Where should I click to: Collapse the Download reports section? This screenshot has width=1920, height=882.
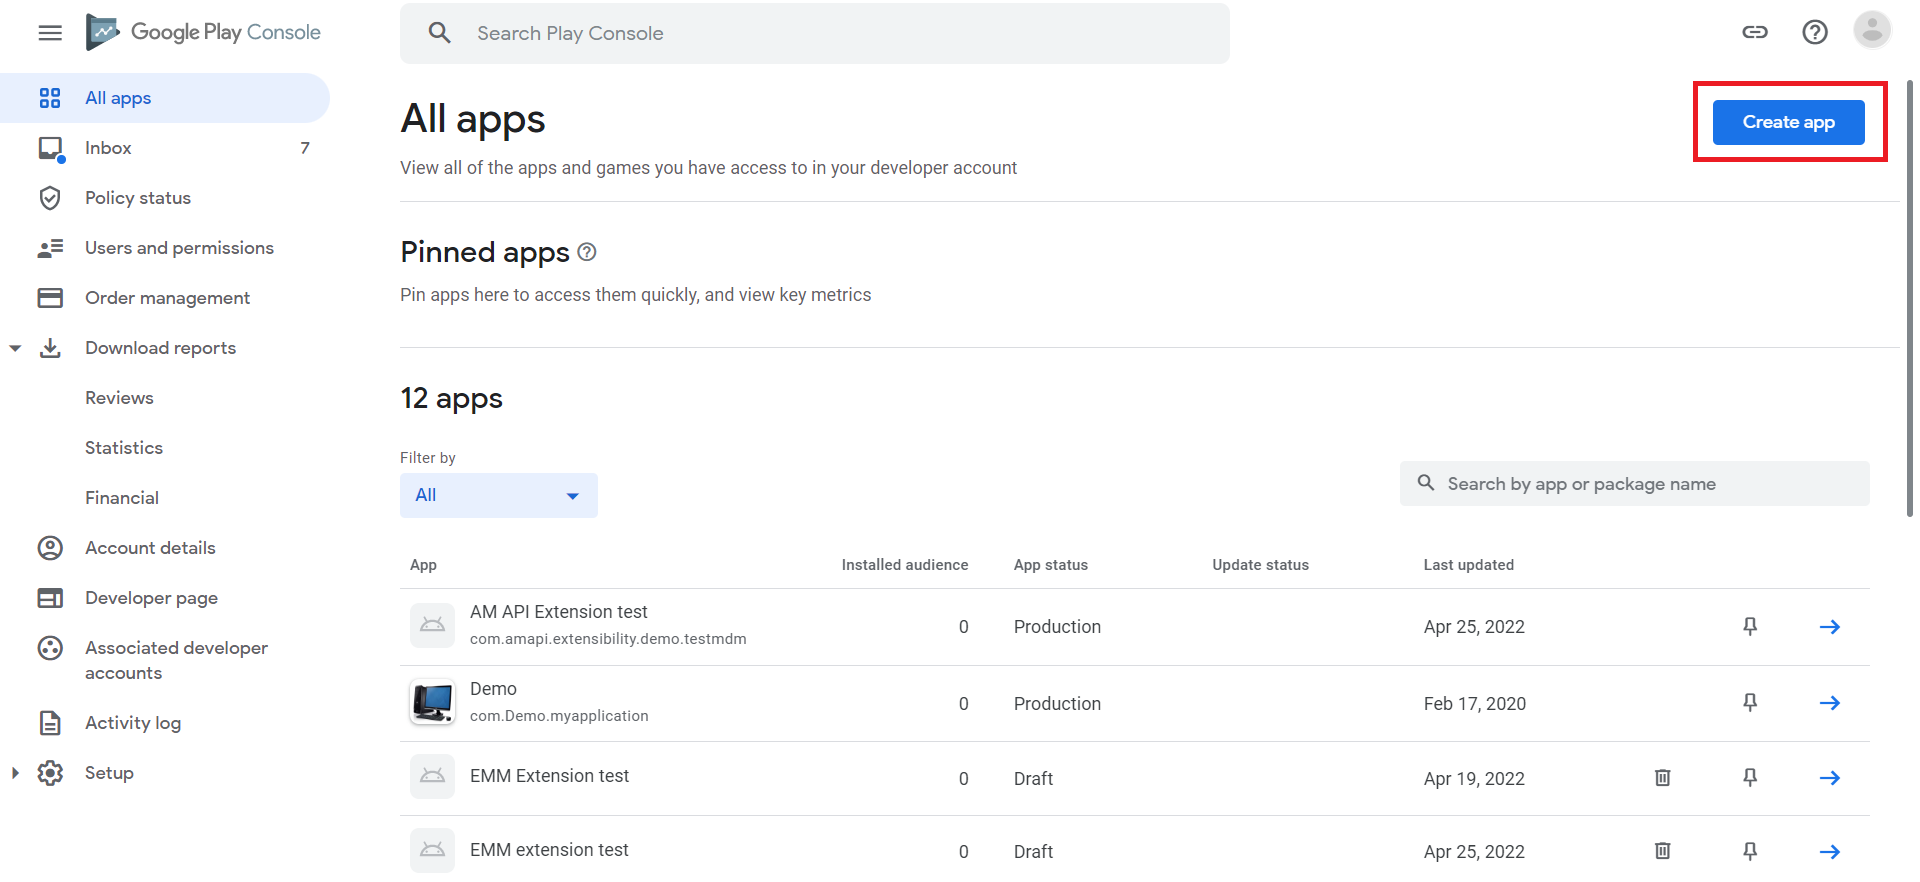tap(15, 348)
